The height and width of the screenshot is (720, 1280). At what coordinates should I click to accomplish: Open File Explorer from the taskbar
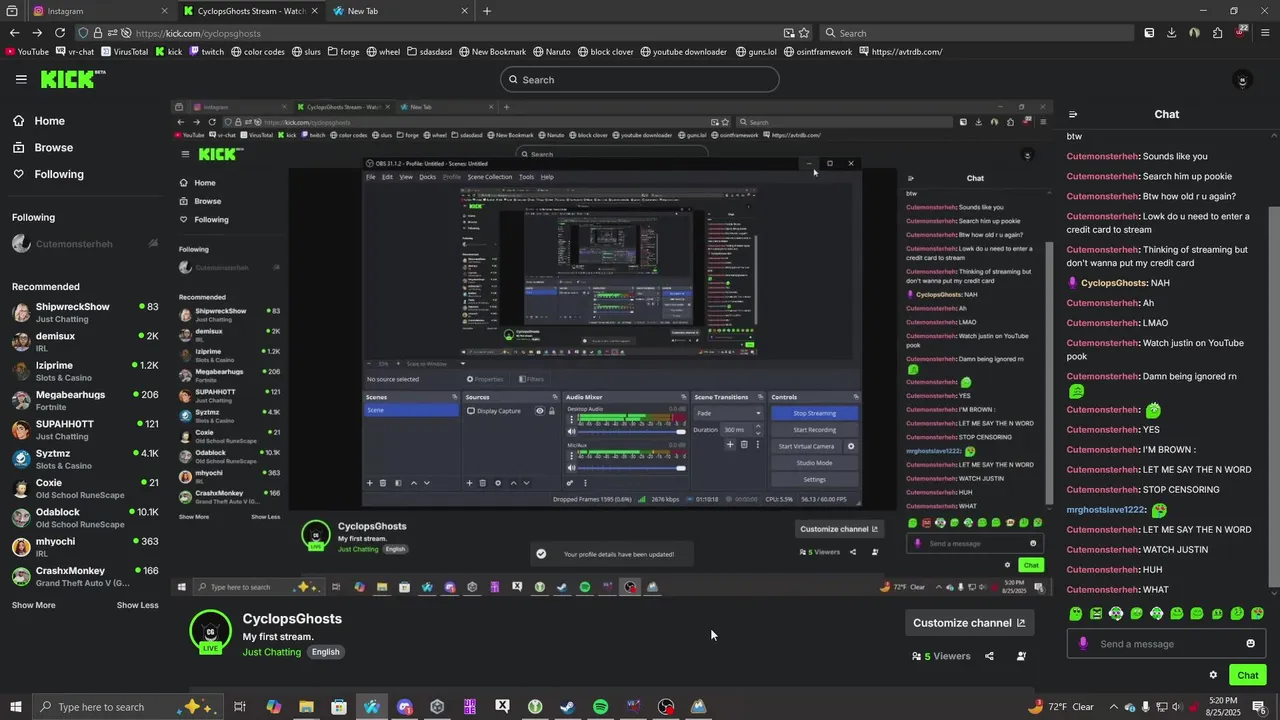pyautogui.click(x=306, y=707)
